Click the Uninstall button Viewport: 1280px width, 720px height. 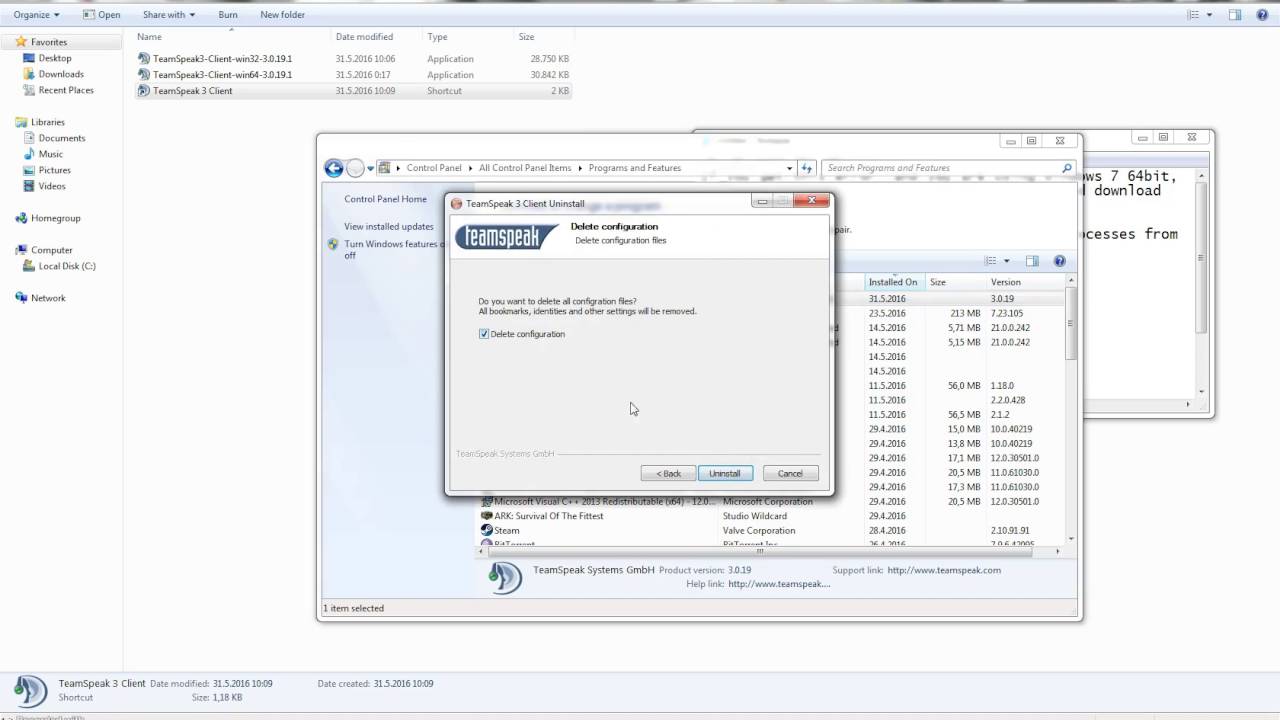click(725, 473)
